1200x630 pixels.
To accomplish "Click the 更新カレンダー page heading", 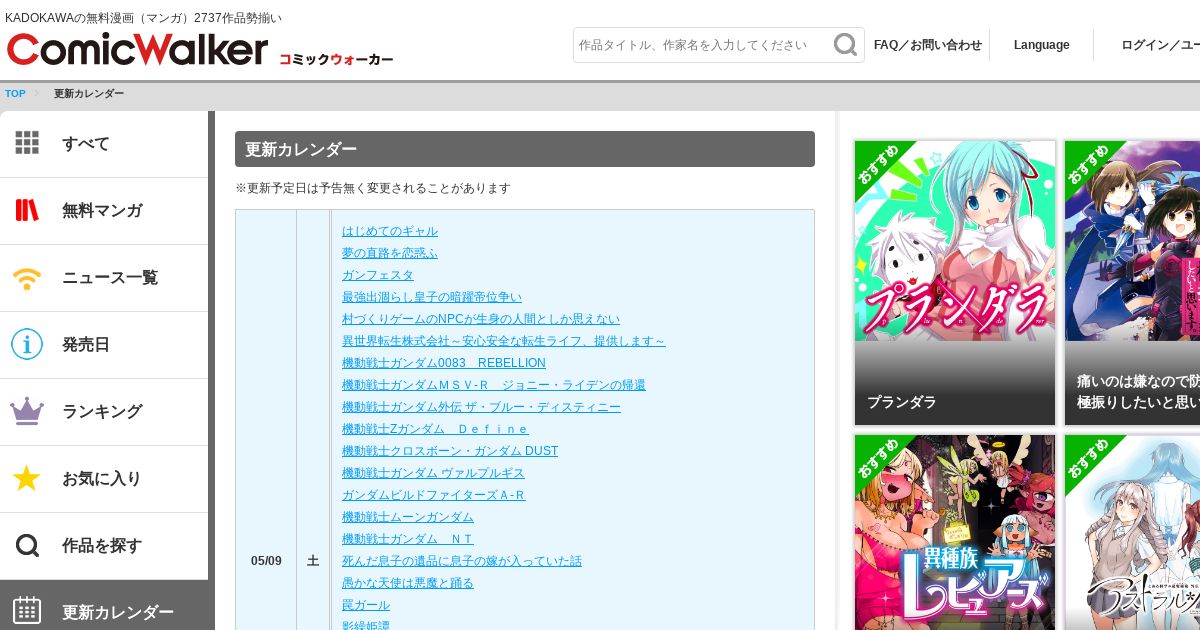I will point(525,149).
